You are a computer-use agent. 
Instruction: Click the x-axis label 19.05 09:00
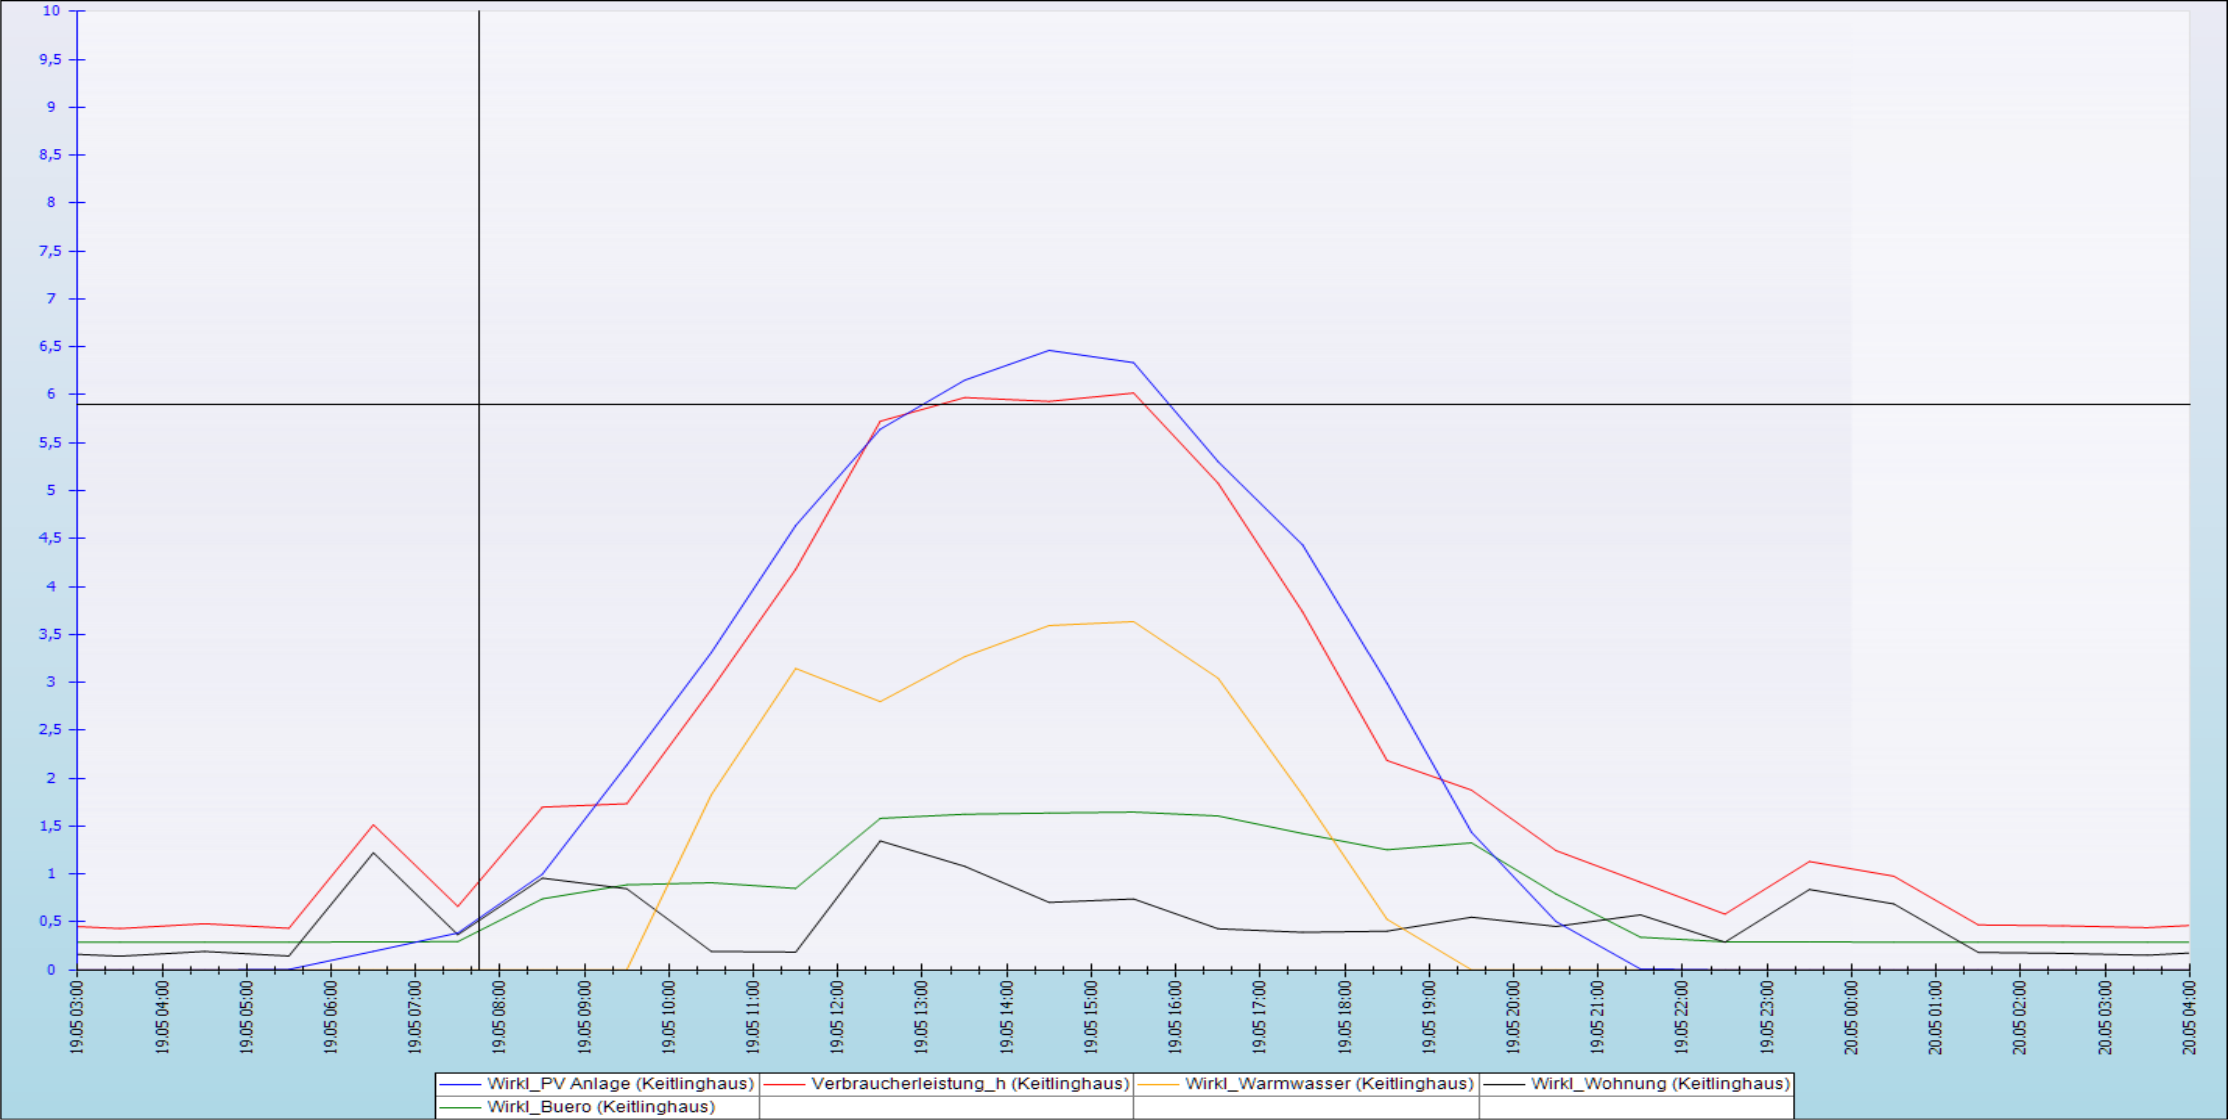click(584, 1017)
